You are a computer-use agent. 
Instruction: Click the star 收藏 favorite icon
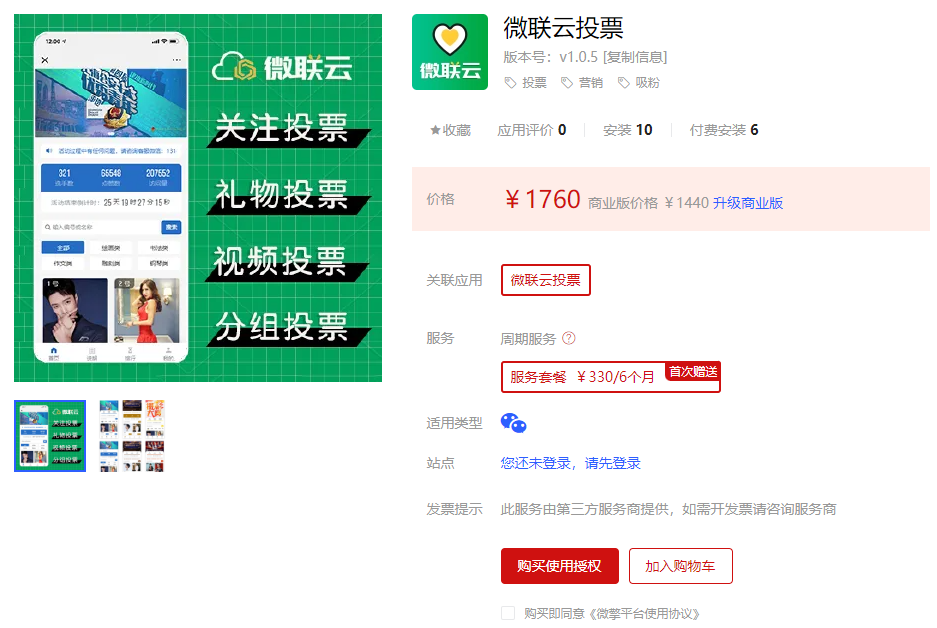pos(435,130)
